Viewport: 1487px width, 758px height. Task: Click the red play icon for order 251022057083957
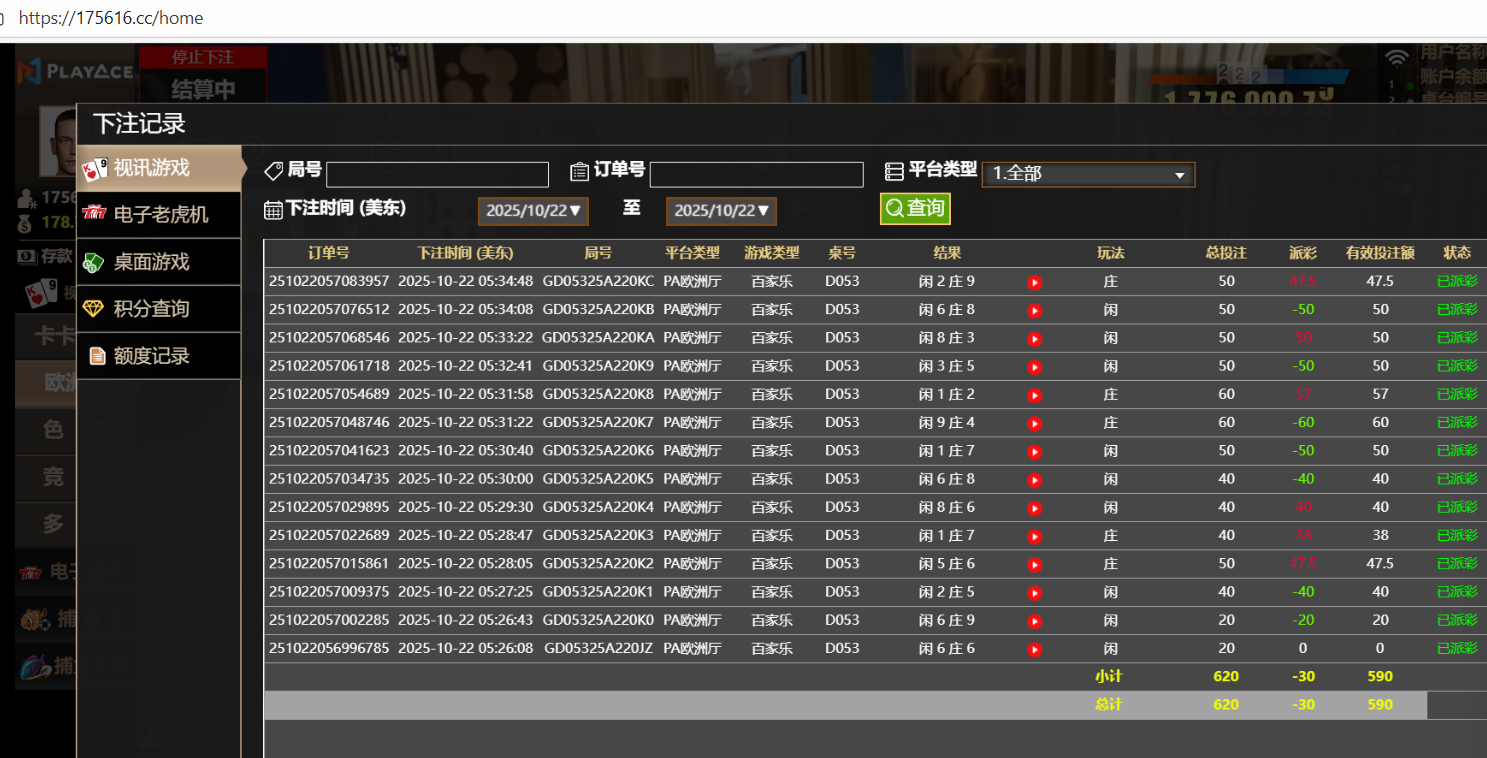pyautogui.click(x=1034, y=282)
